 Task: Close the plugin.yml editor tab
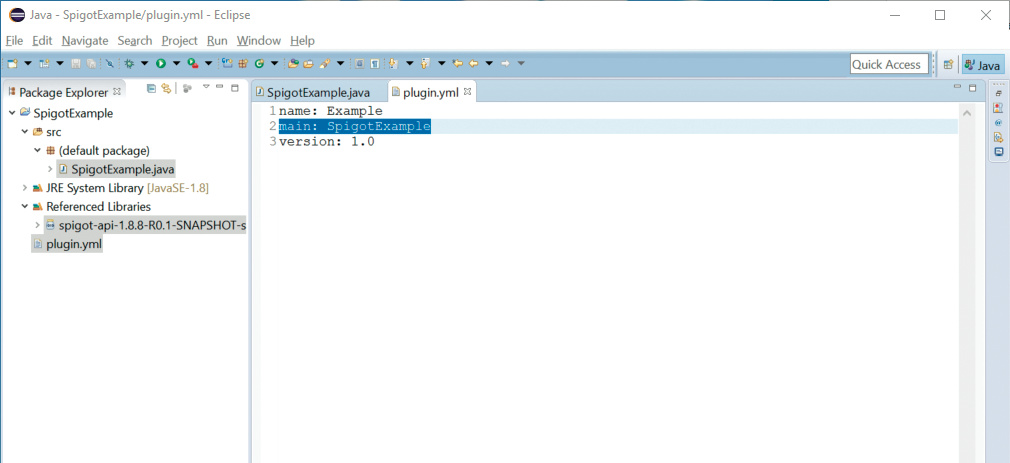468,92
